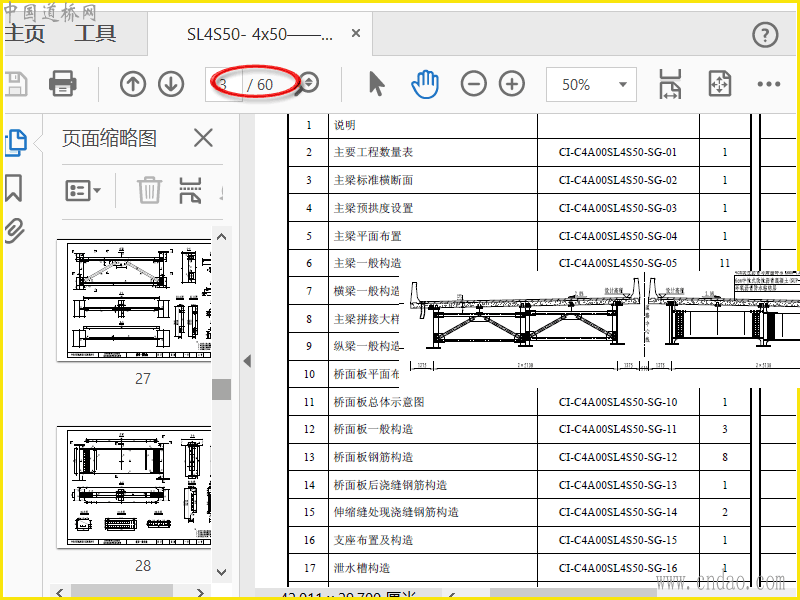Click the print pages icon in thumbnails panel
This screenshot has height=600, width=800.
click(190, 190)
